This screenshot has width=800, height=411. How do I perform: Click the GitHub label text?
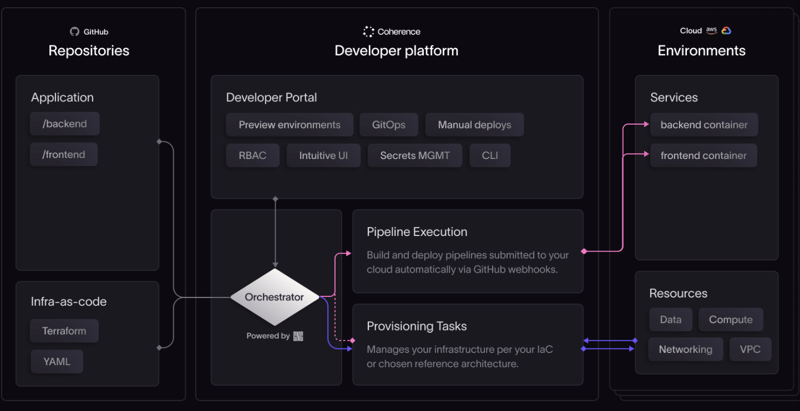[96, 32]
